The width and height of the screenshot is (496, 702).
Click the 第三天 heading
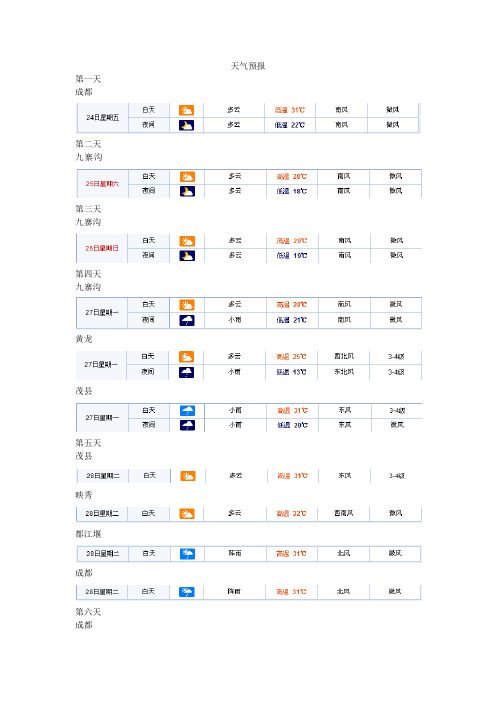pyautogui.click(x=88, y=209)
